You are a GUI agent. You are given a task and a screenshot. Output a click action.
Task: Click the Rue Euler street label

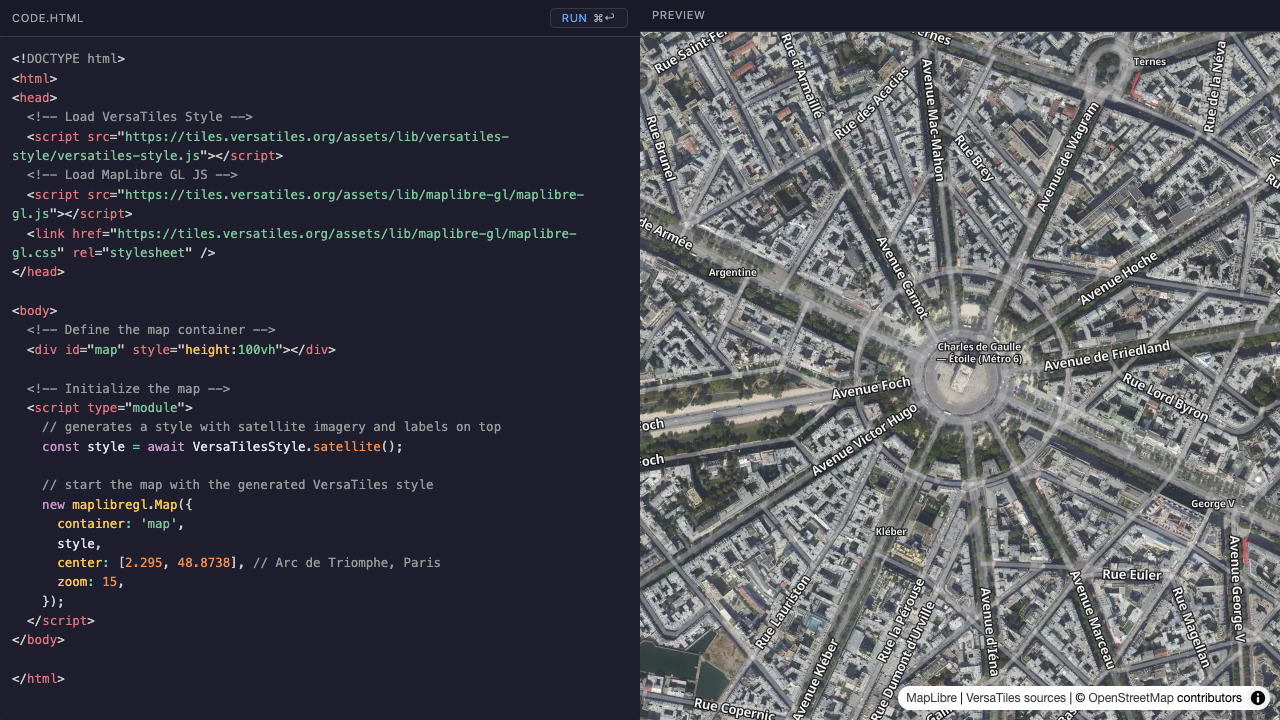[1132, 575]
